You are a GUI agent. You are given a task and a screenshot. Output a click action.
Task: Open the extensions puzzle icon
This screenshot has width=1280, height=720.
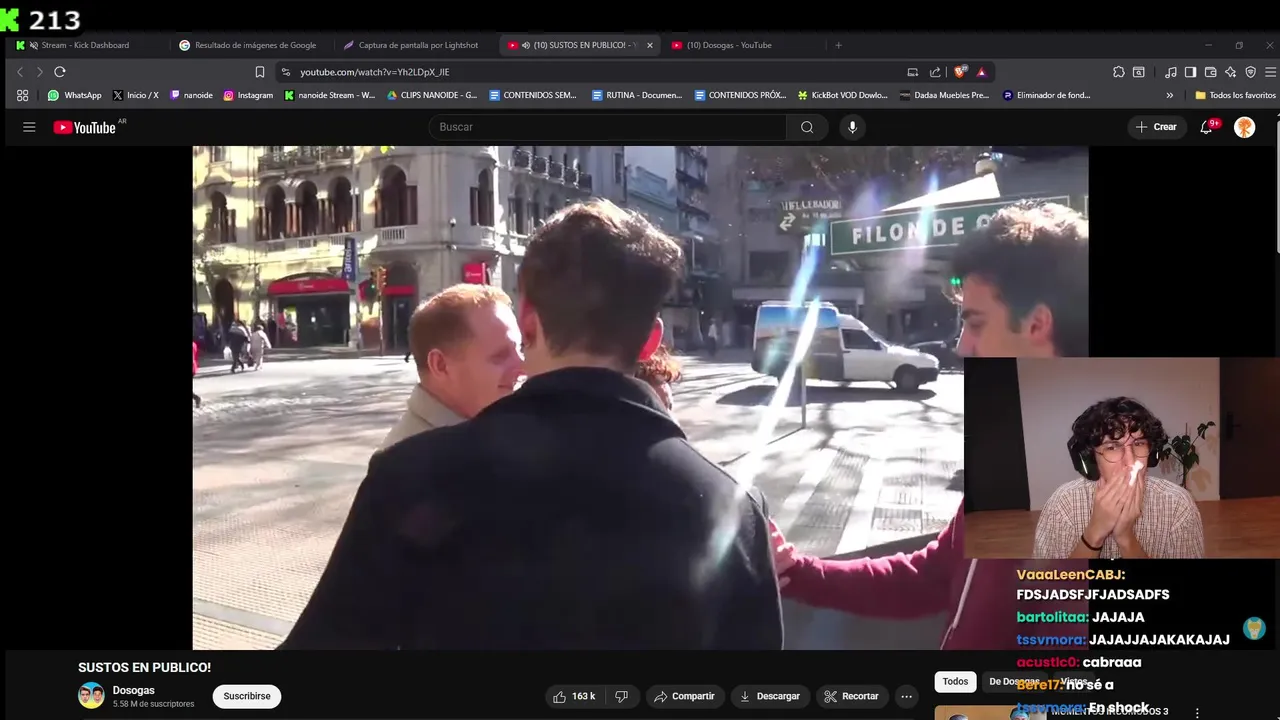tap(1119, 72)
